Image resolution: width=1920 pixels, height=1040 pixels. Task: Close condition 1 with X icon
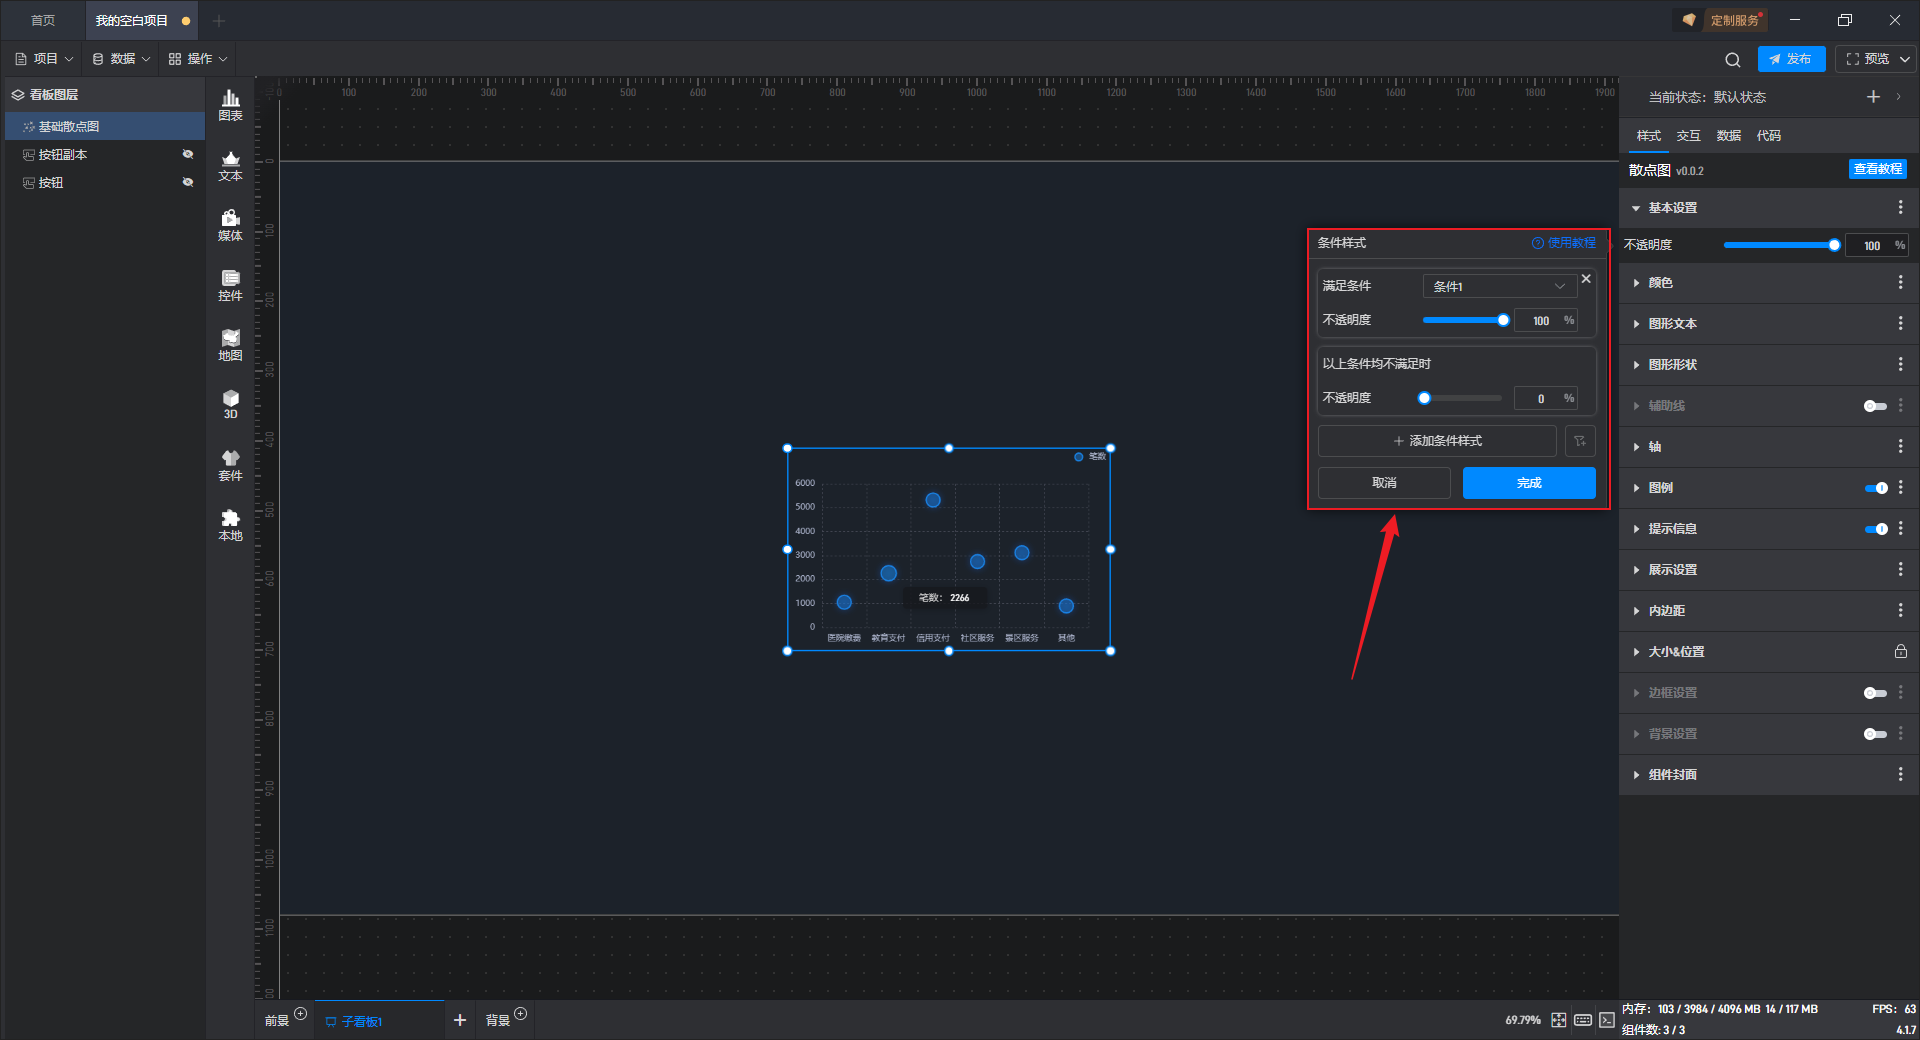tap(1586, 279)
